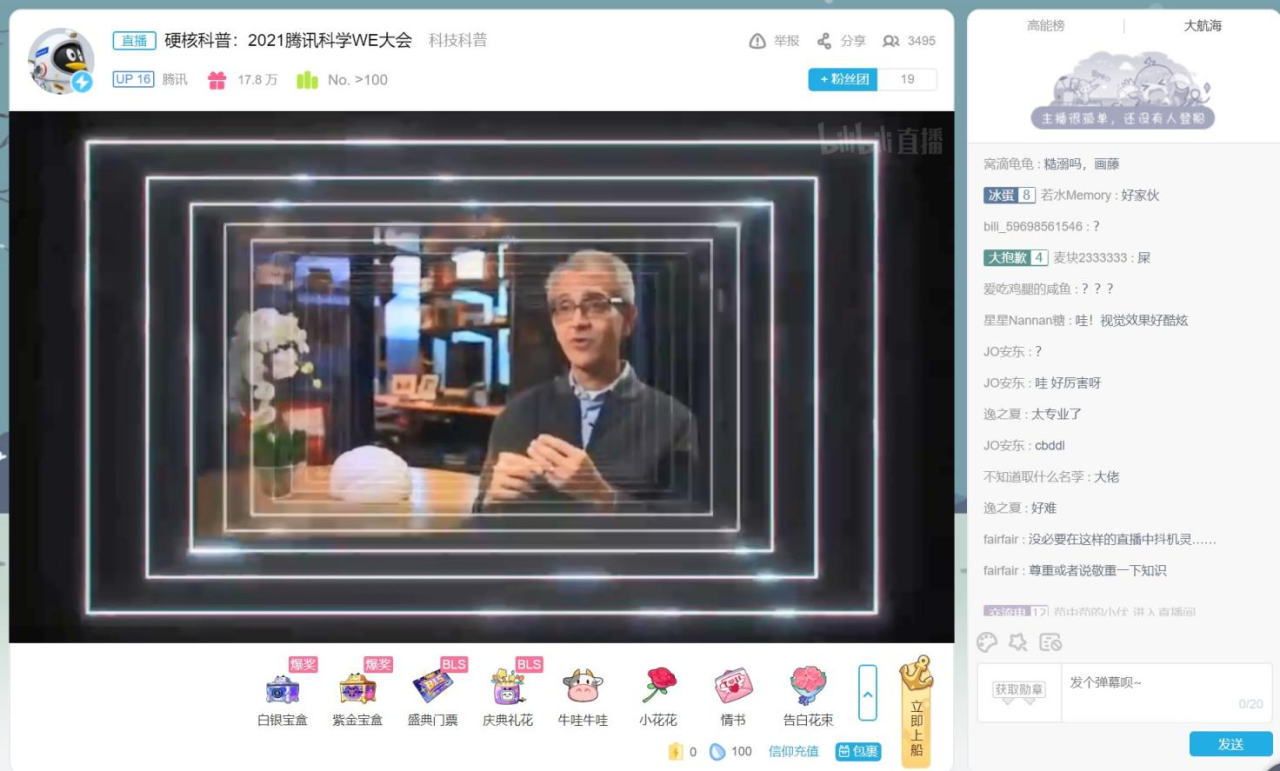Viewport: 1280px width, 771px height.
Task: Click the 发送 send button
Action: 1231,744
